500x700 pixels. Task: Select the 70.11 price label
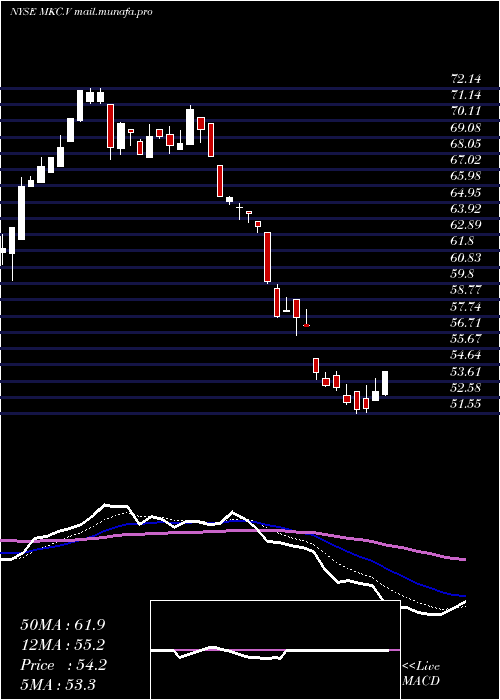point(466,111)
